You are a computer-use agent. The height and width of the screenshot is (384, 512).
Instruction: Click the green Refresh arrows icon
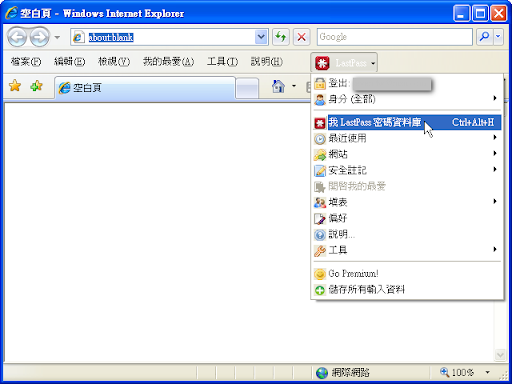click(x=281, y=37)
